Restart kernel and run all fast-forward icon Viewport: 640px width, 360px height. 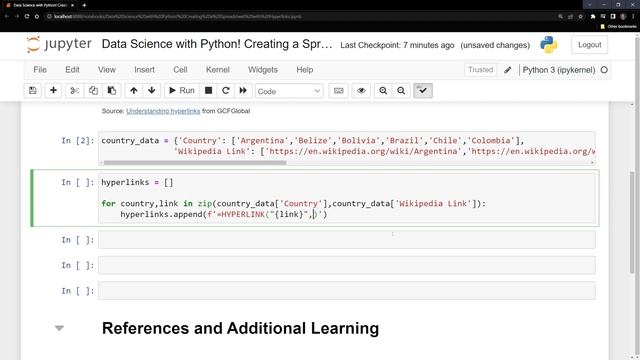pos(243,91)
